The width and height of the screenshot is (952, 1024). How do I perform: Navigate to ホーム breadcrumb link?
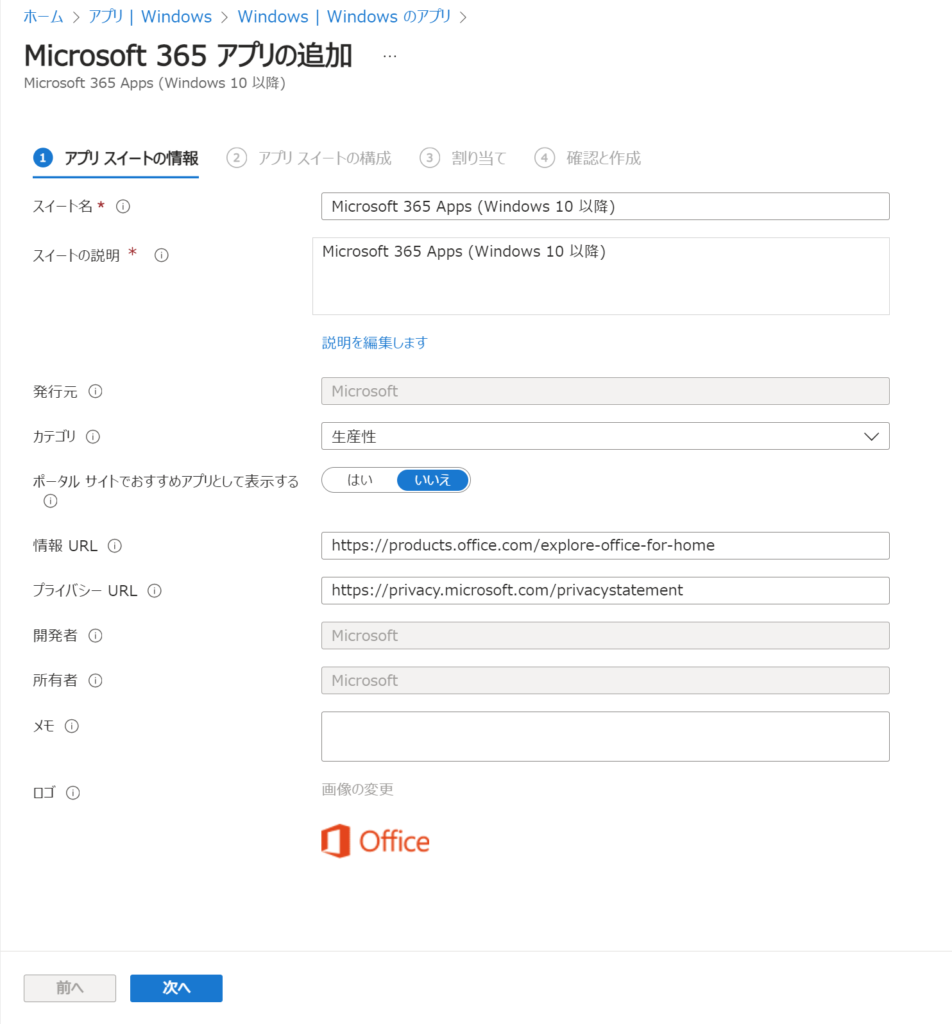coord(43,16)
